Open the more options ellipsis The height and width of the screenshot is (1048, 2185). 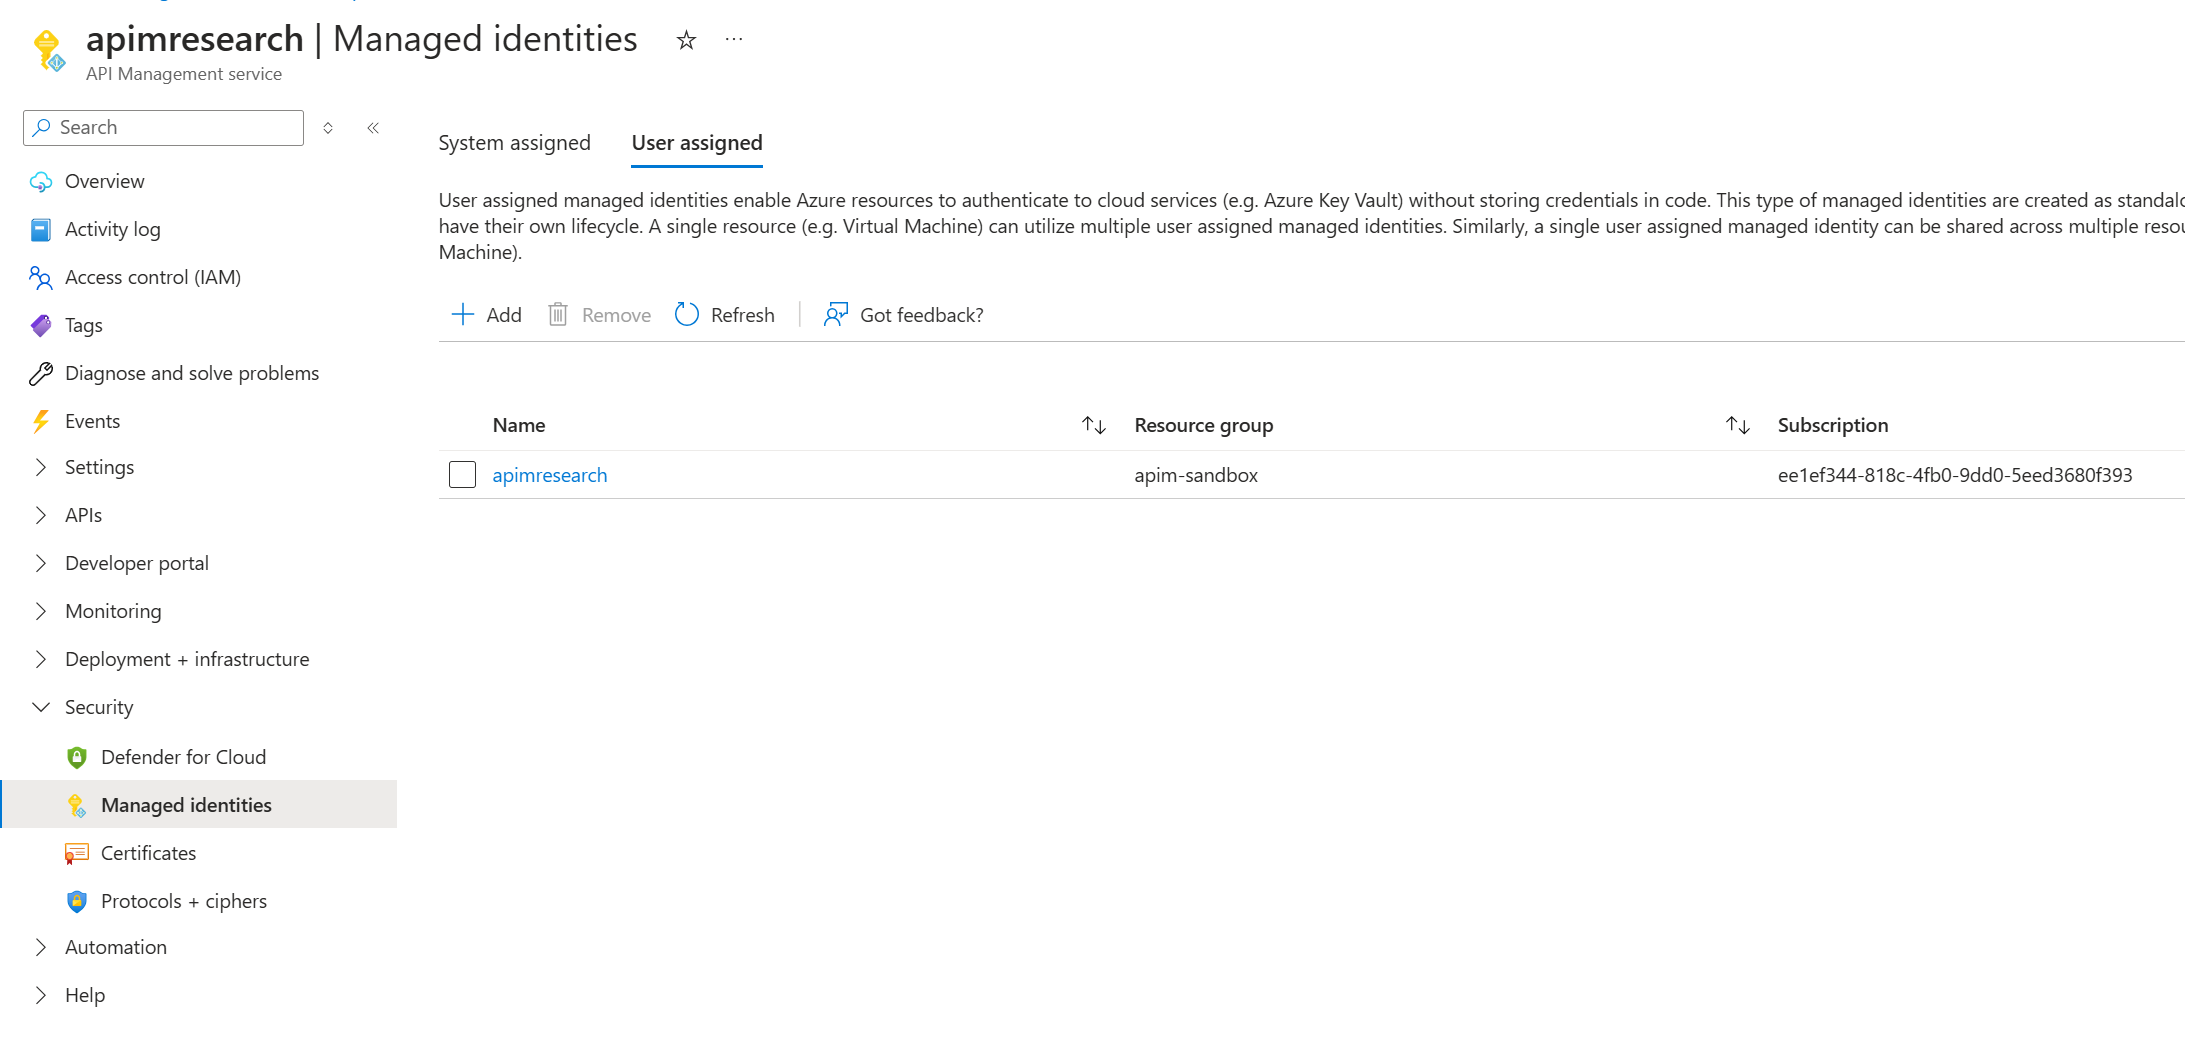pos(734,40)
